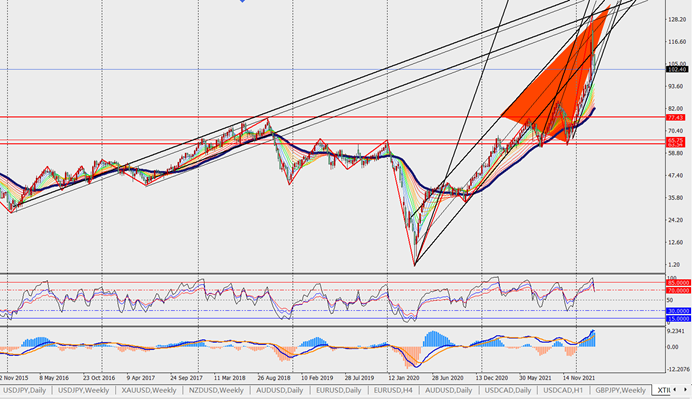Go to the NZDUSD,Weekly chart tab
This screenshot has height=399, width=692.
click(216, 390)
